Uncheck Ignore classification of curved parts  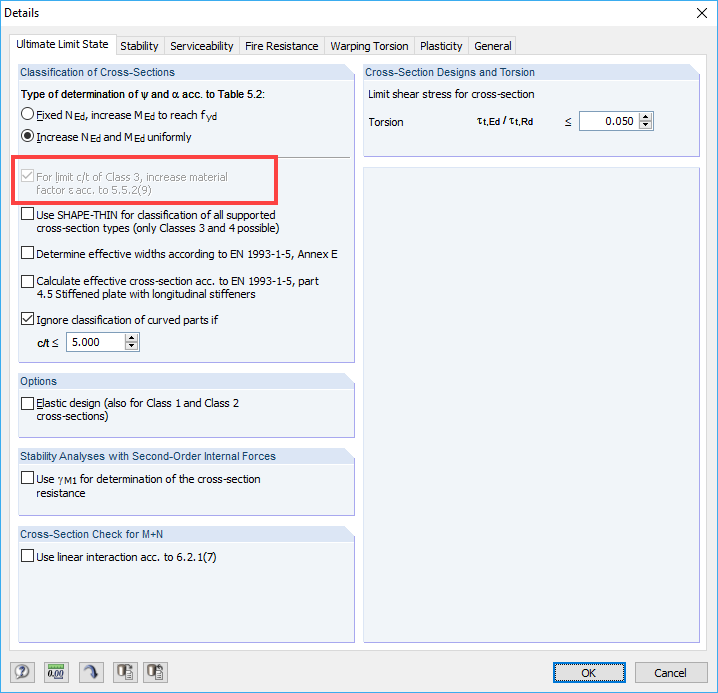pyautogui.click(x=27, y=319)
